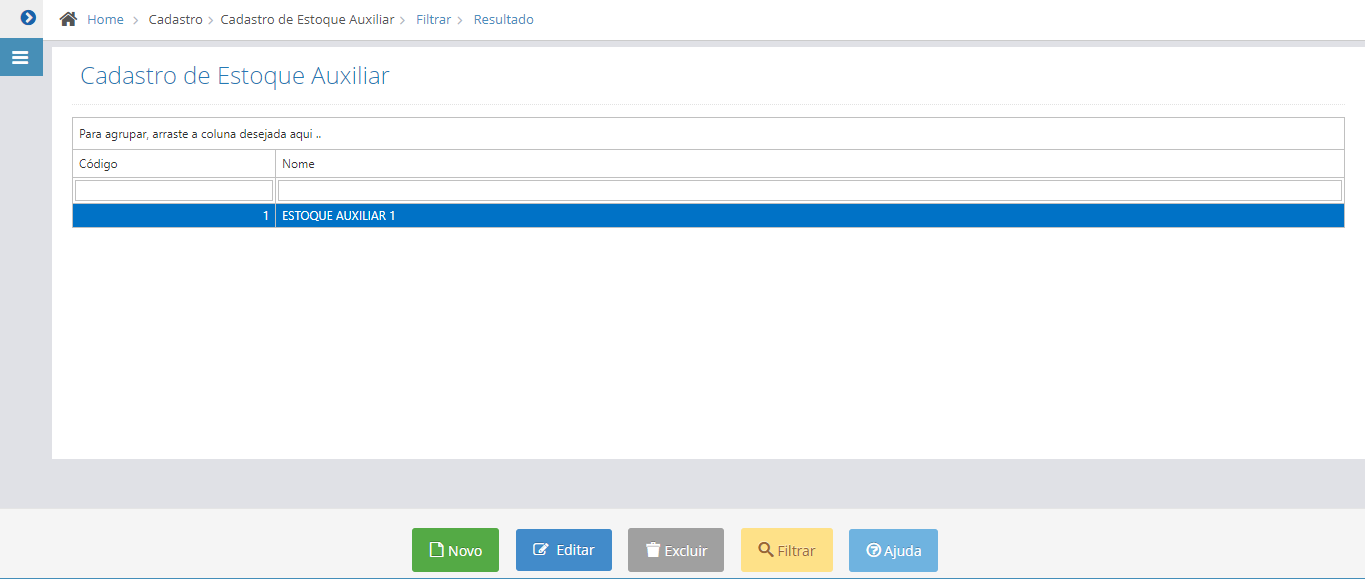Select the Resultado breadcrumb
Viewport: 1365px width, 579px height.
(503, 19)
